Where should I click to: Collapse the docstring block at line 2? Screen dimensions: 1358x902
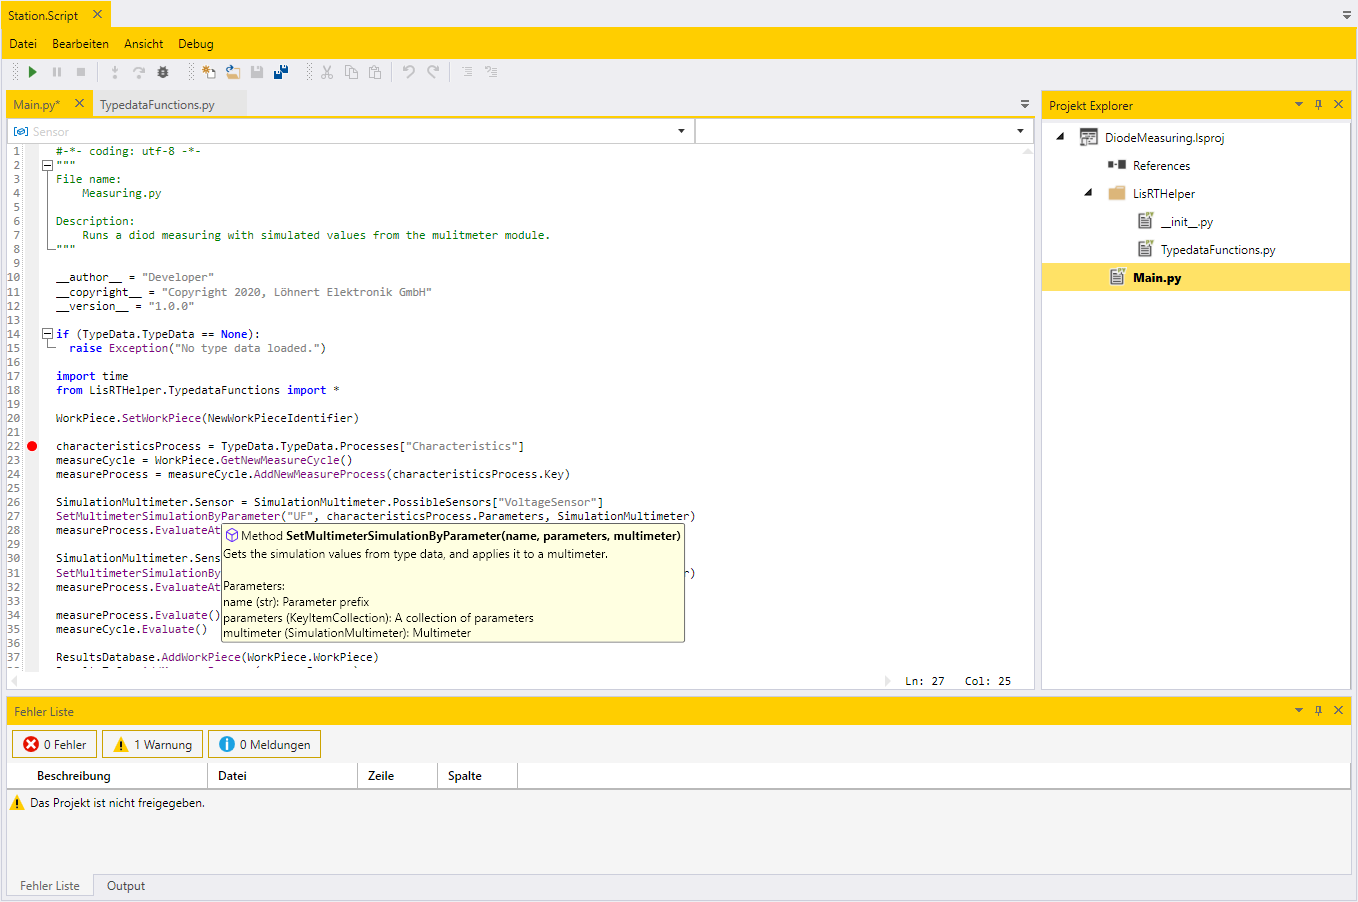(47, 166)
